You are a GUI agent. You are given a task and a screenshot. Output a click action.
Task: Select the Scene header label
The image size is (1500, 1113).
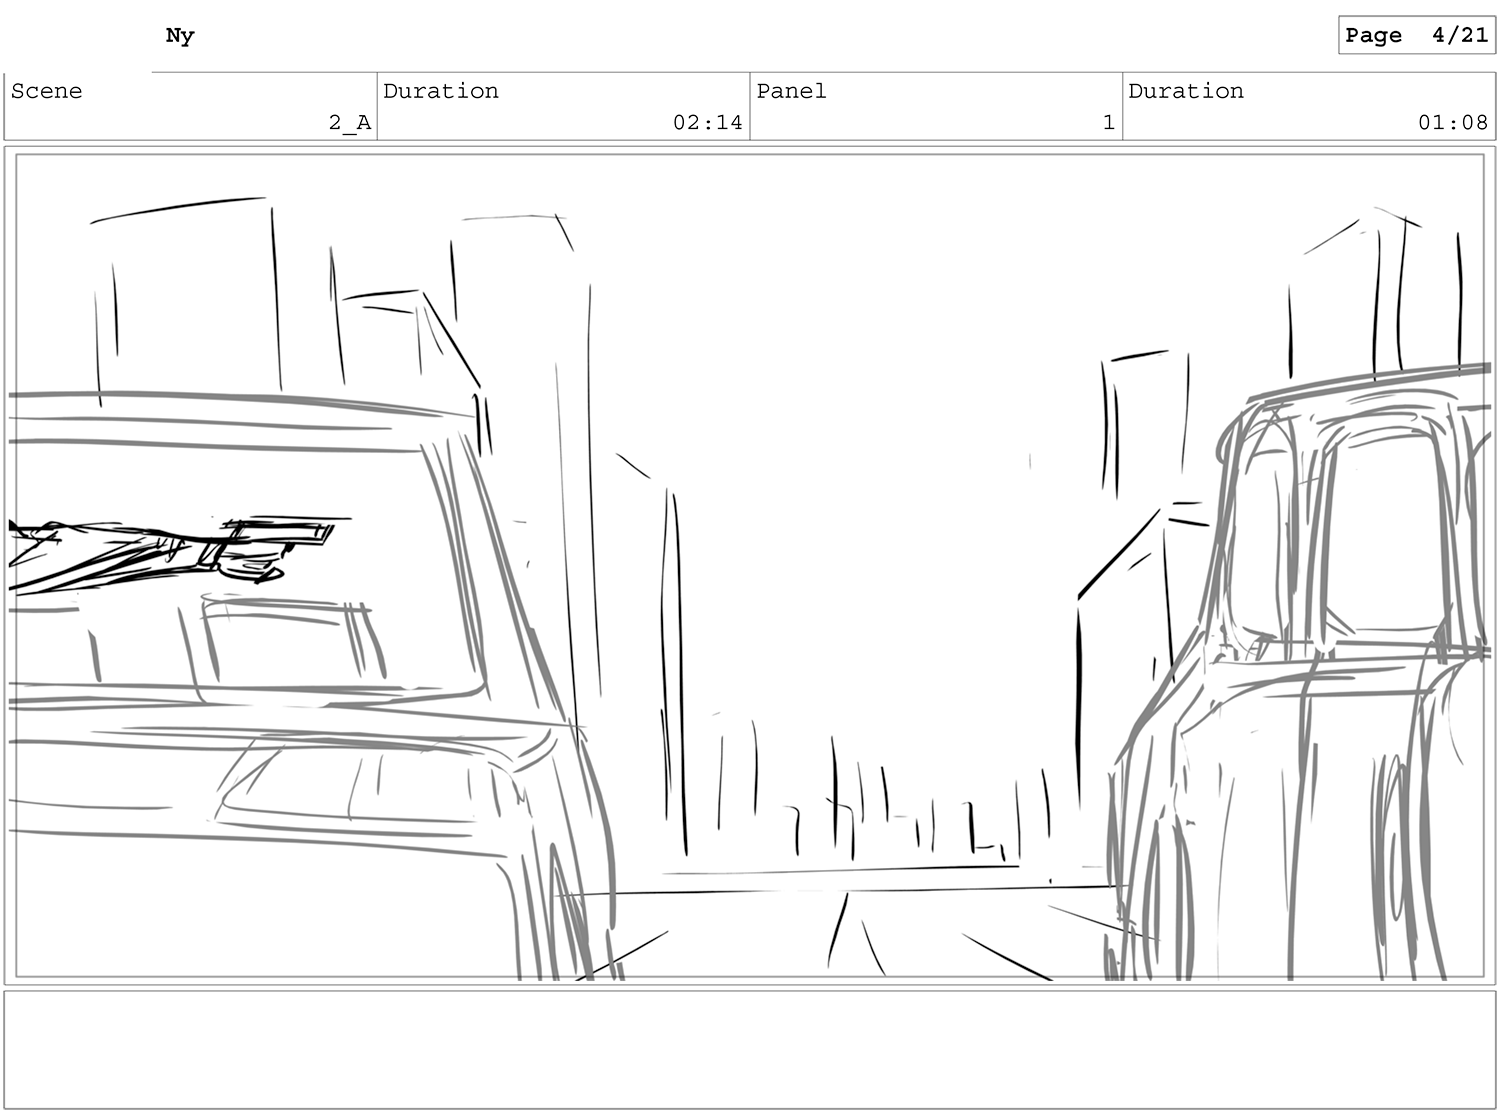point(47,91)
